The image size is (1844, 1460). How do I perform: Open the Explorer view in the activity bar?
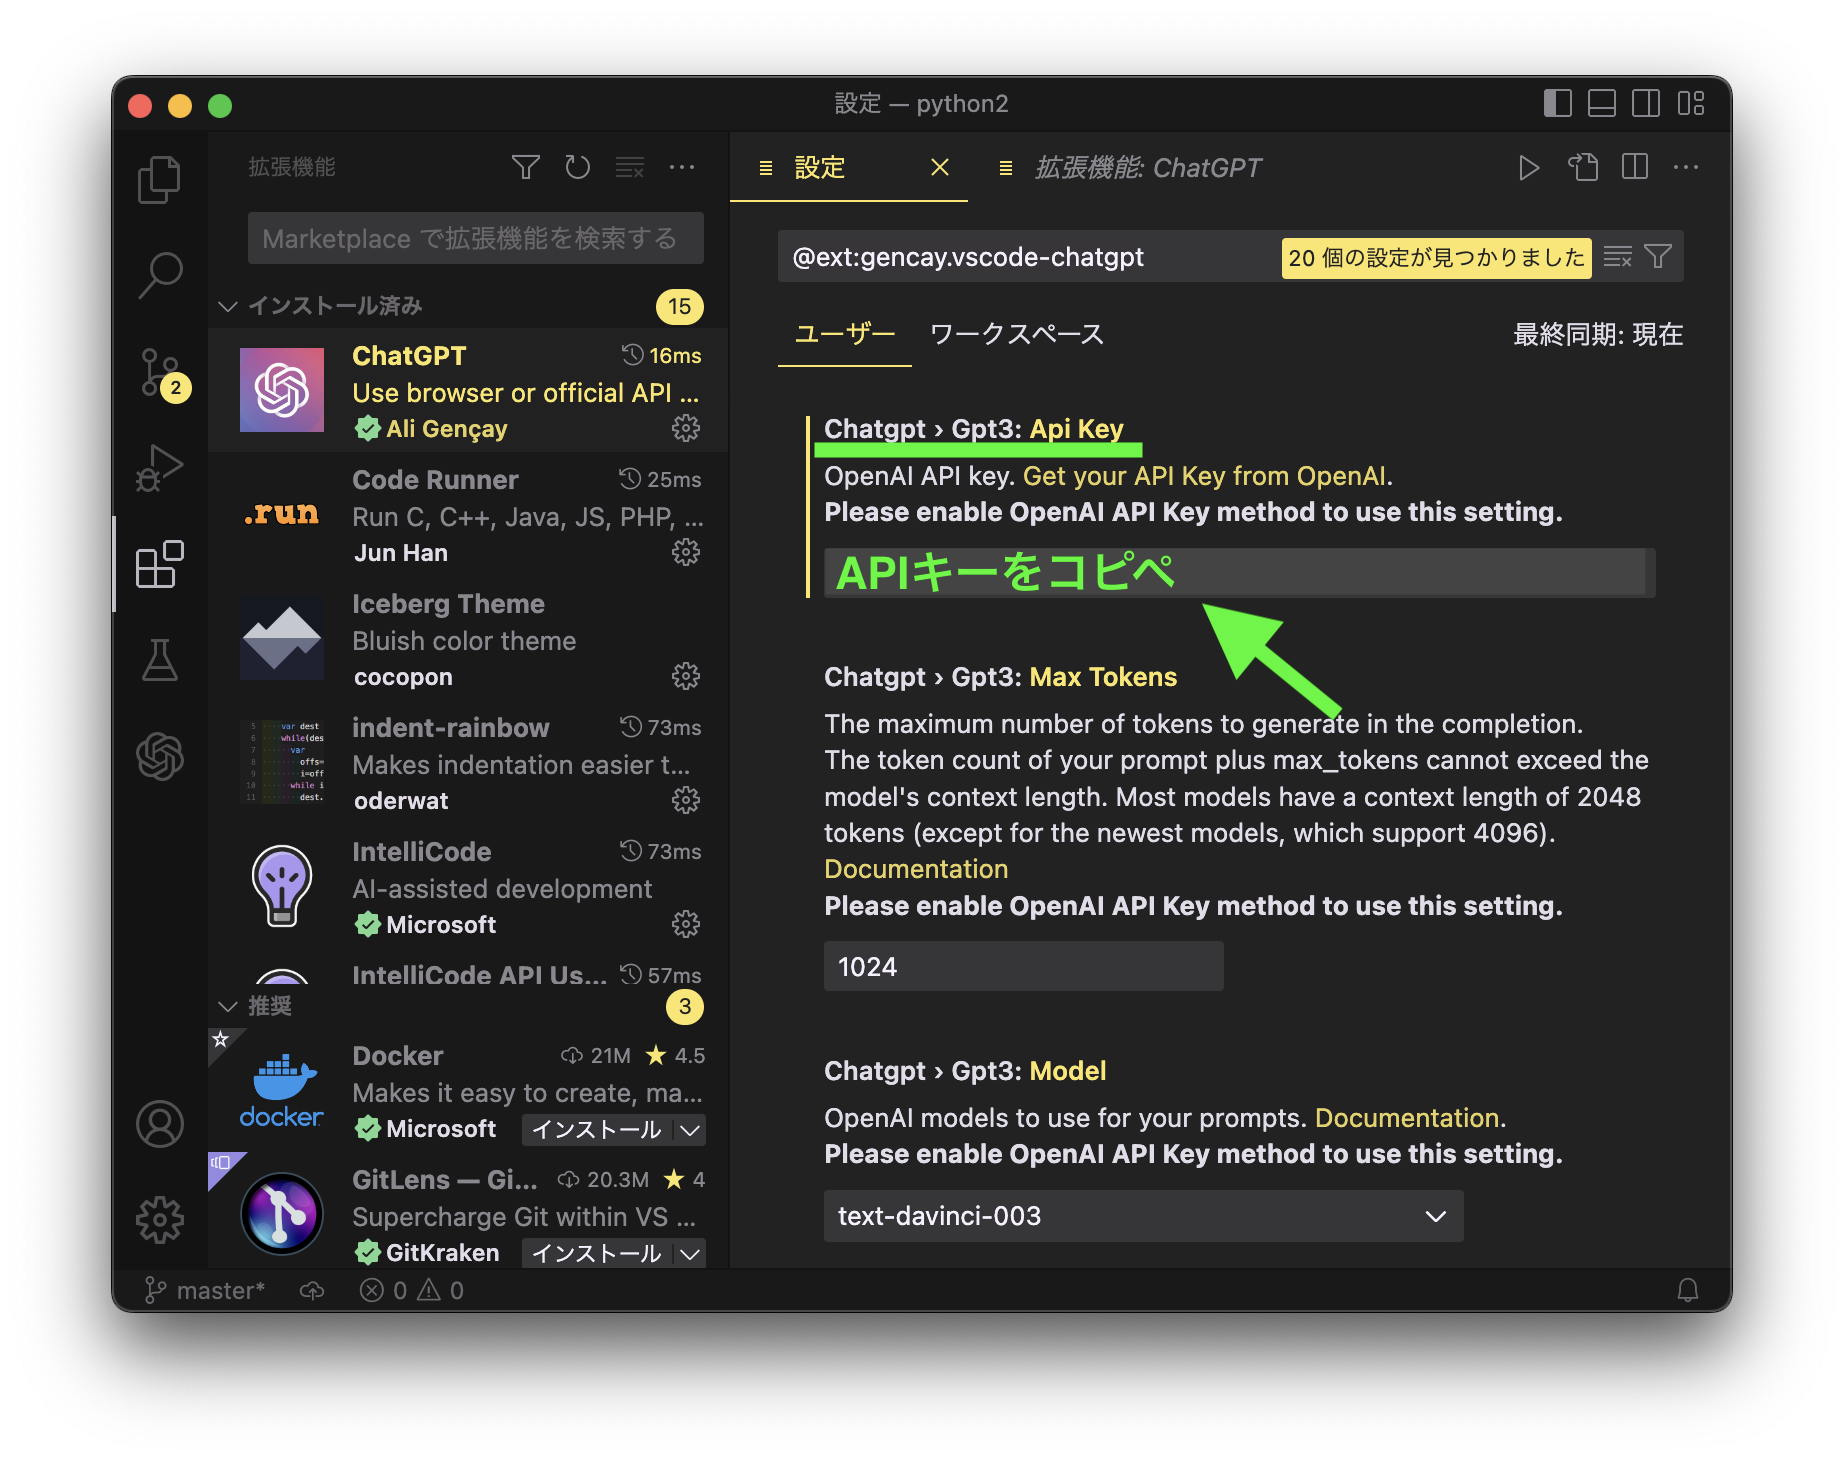pos(159,180)
